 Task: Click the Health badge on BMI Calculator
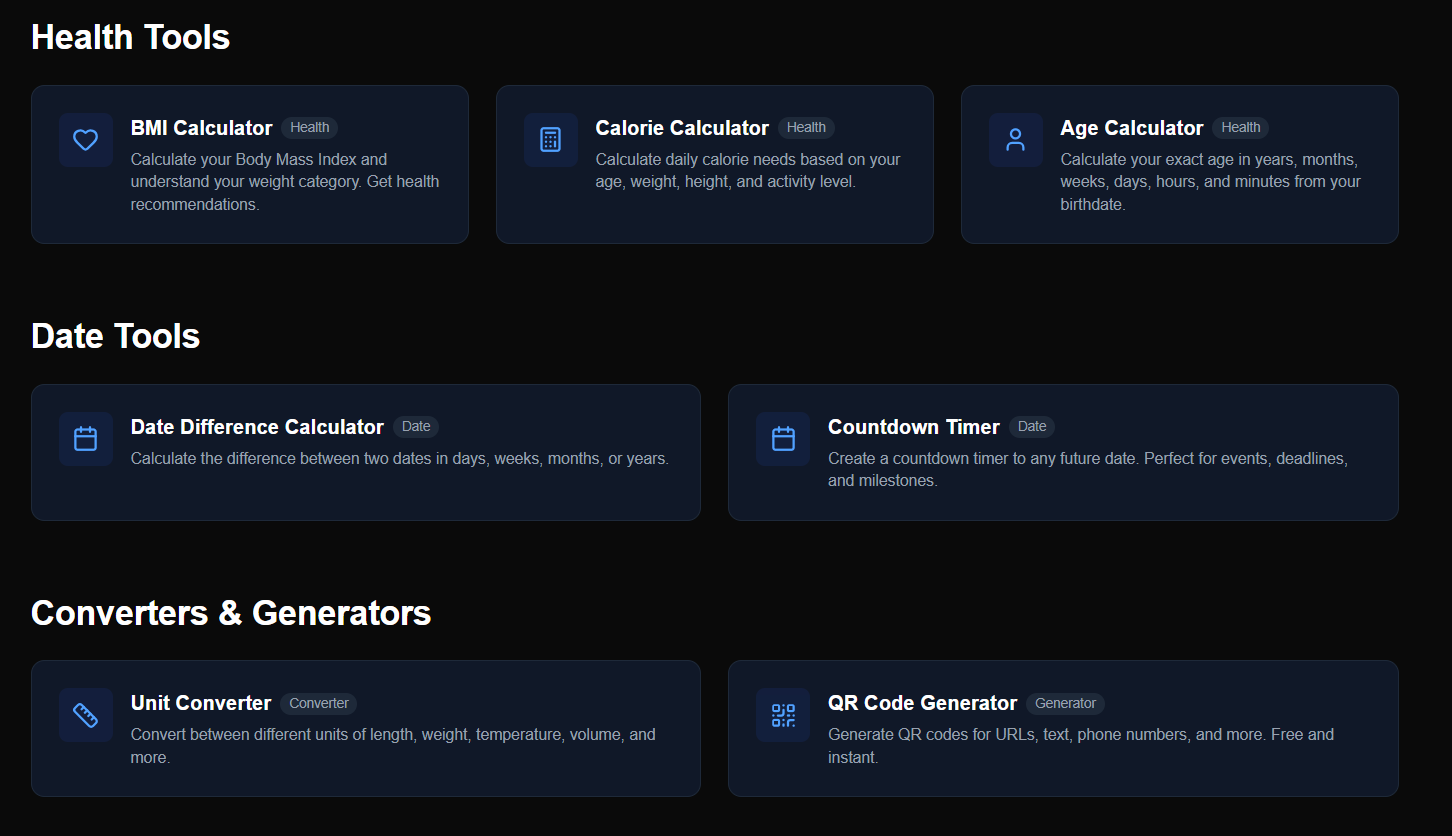[310, 127]
